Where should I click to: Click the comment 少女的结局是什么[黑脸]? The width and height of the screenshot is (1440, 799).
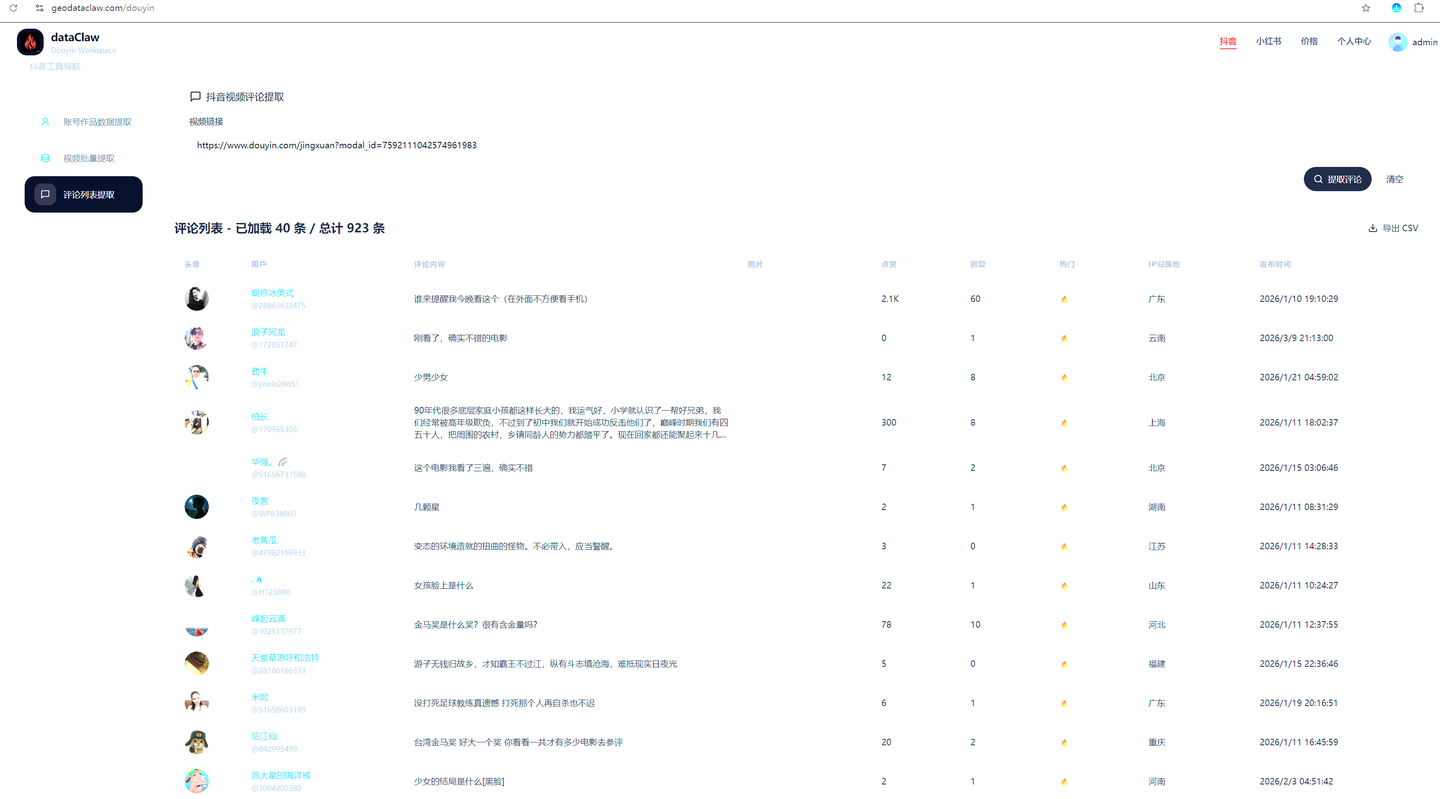pyautogui.click(x=459, y=781)
